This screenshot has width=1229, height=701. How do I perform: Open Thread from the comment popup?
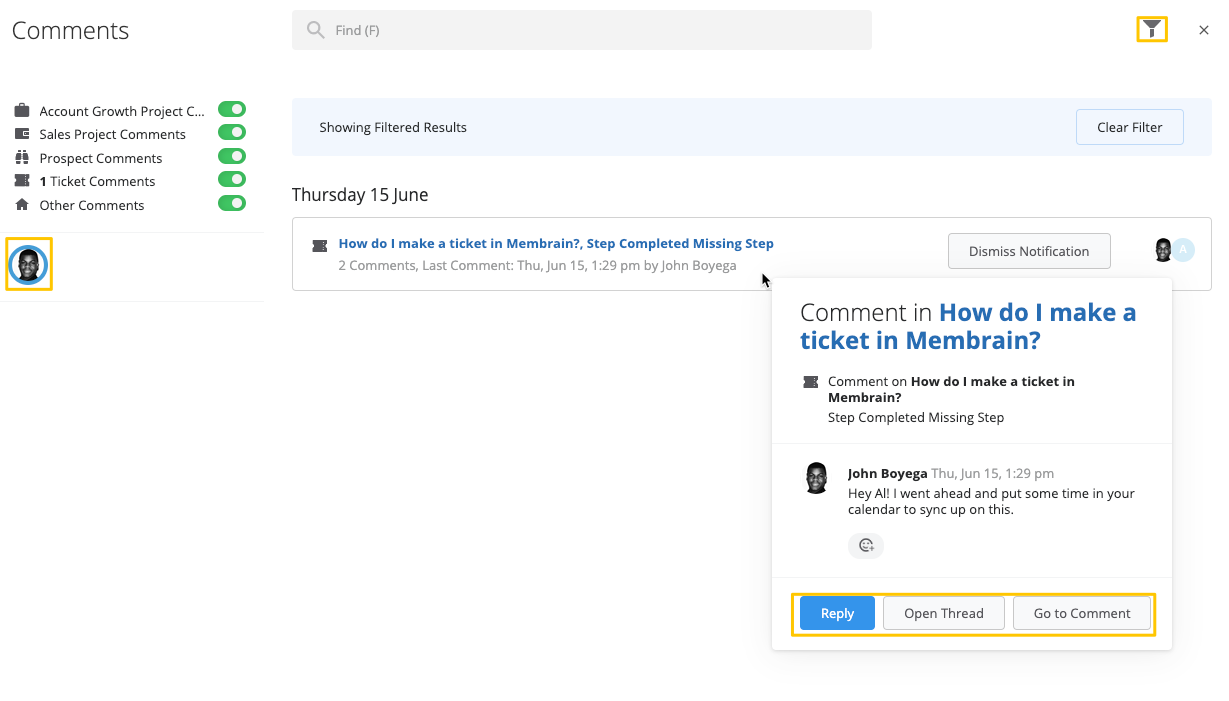(x=943, y=613)
